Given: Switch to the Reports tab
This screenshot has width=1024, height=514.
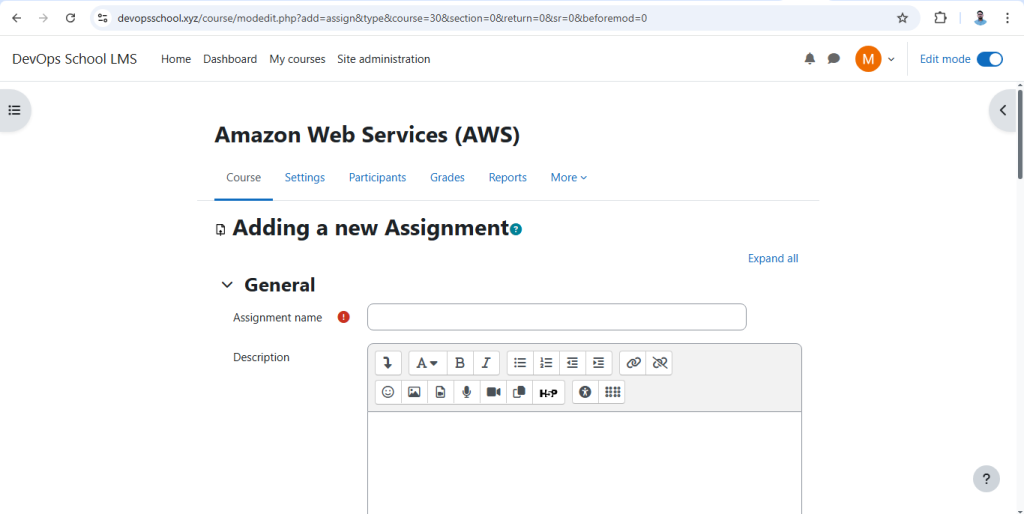Looking at the screenshot, I should [507, 178].
